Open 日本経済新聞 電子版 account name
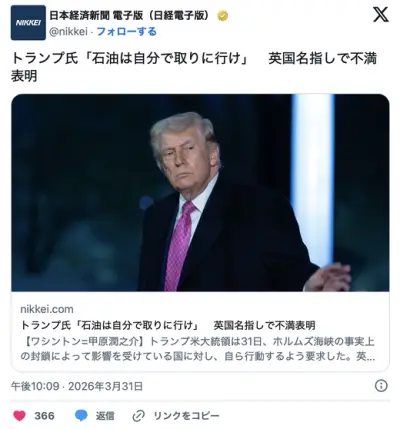The height and width of the screenshot is (429, 400). point(131,15)
